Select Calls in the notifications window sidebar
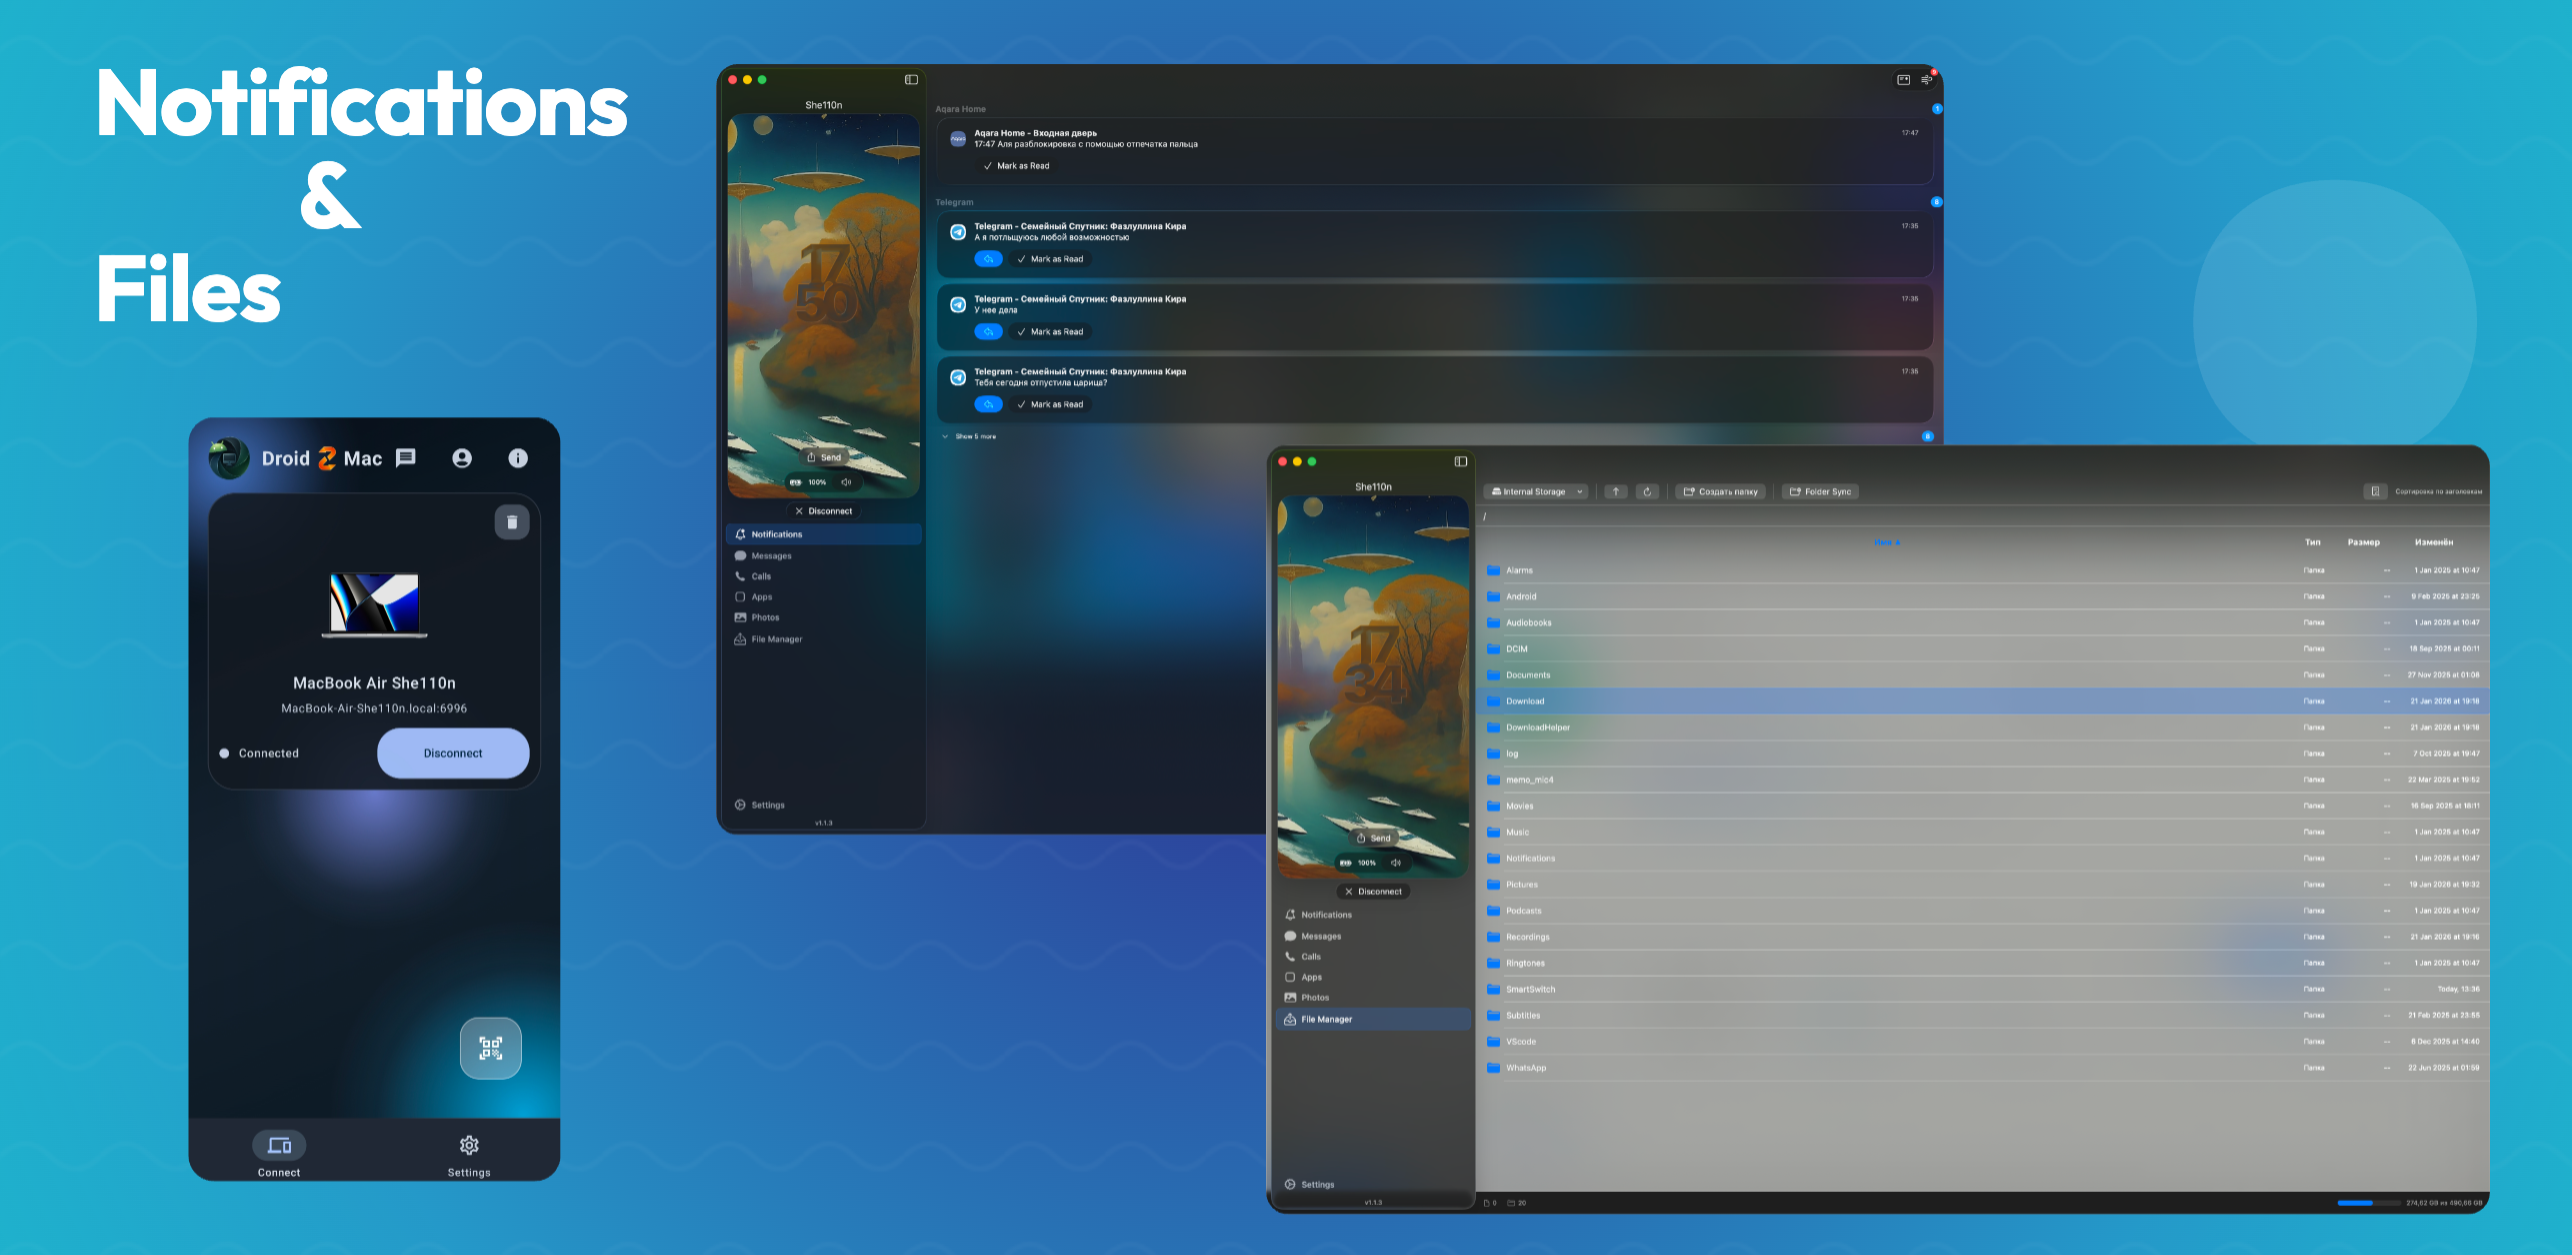The image size is (2572, 1255). 824,577
